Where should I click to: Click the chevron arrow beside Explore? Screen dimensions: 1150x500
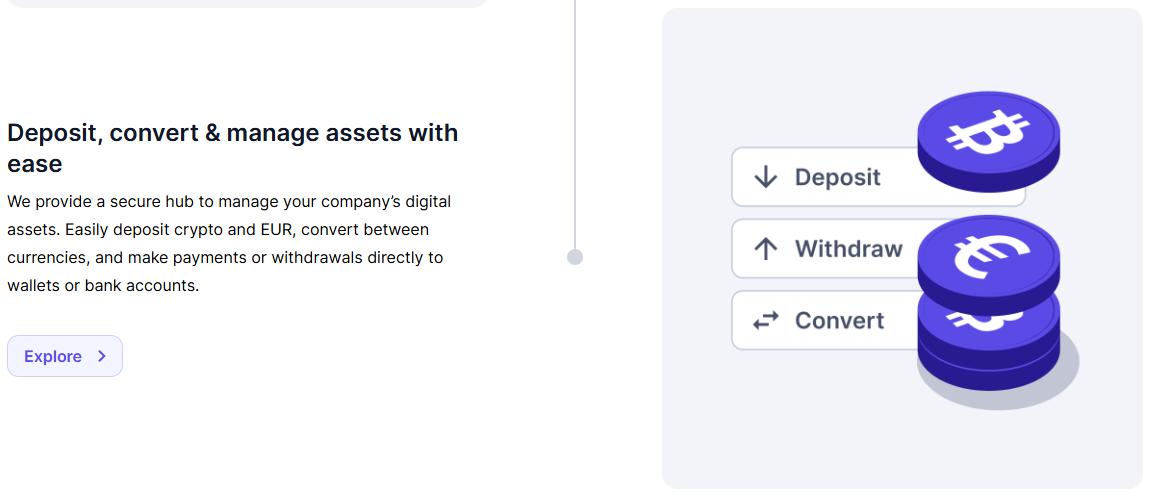point(102,356)
